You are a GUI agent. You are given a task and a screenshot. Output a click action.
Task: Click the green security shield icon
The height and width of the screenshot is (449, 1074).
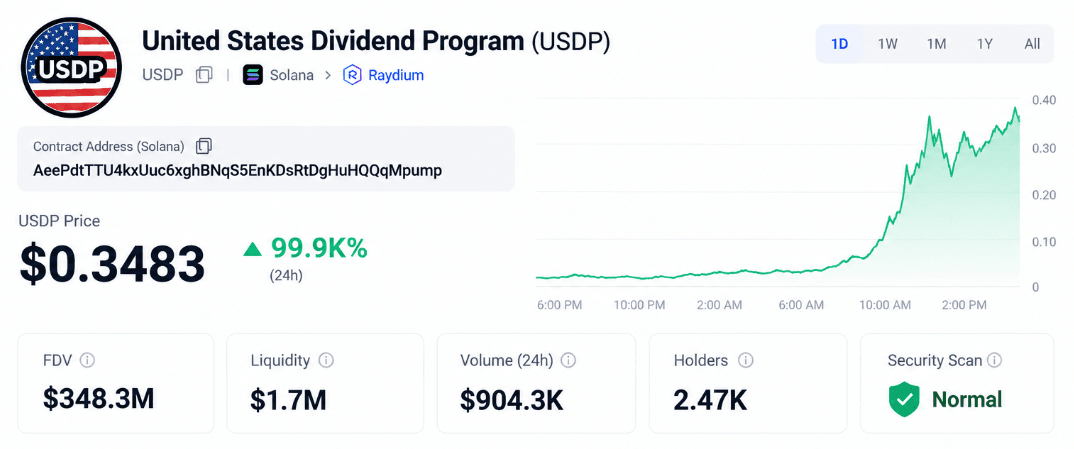[x=904, y=400]
